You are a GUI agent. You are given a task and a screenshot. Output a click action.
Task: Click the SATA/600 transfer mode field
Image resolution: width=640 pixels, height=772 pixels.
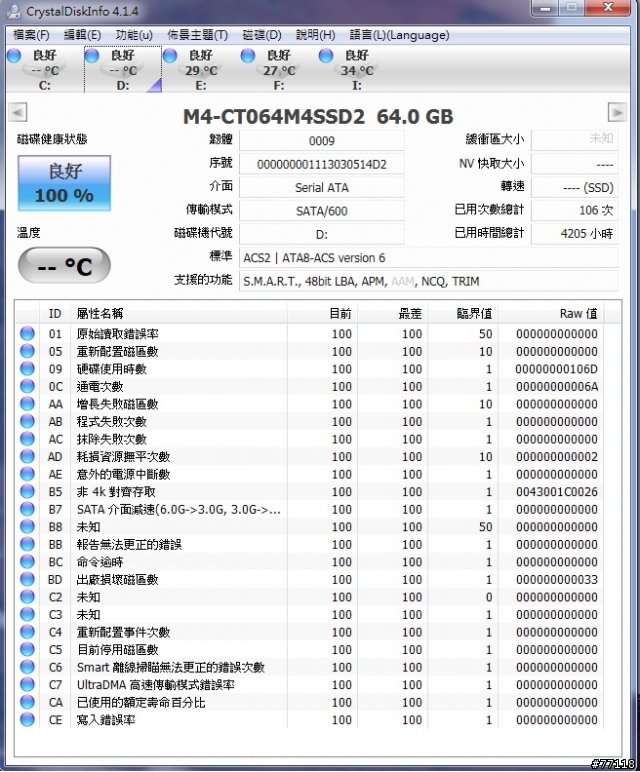(x=322, y=211)
